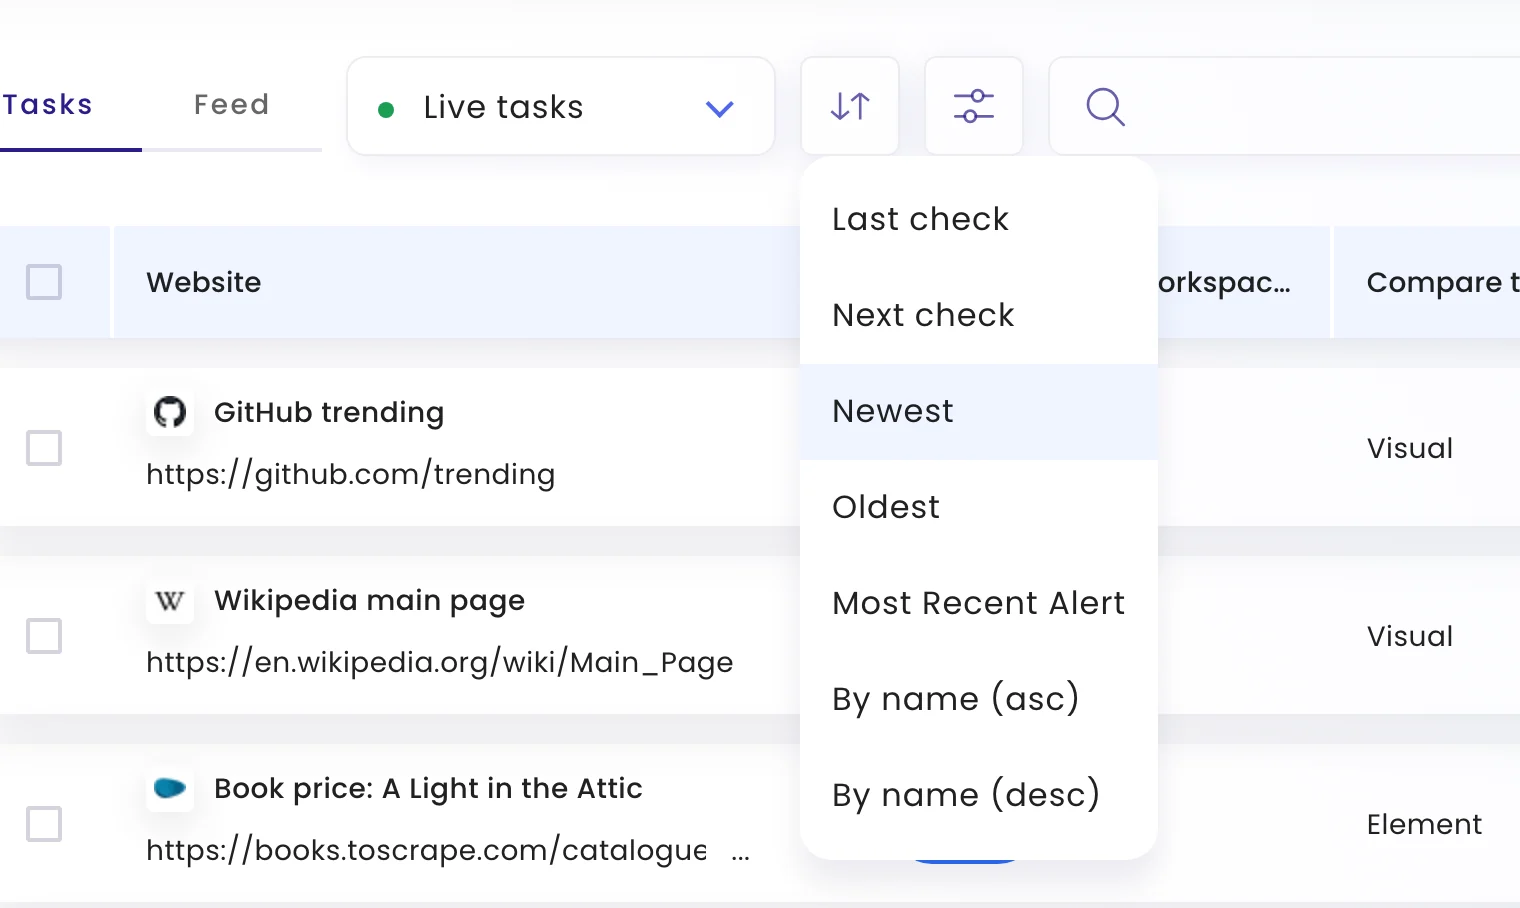
Task: Click Visual in the GitHub trending row
Action: pos(1410,448)
